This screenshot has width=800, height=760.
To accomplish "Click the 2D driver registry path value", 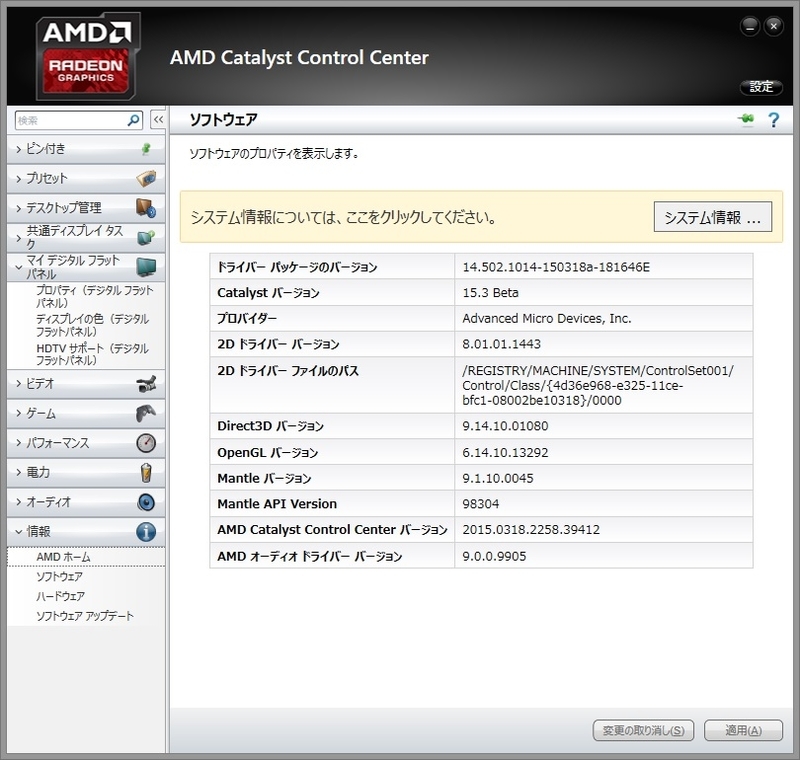I will [x=598, y=386].
